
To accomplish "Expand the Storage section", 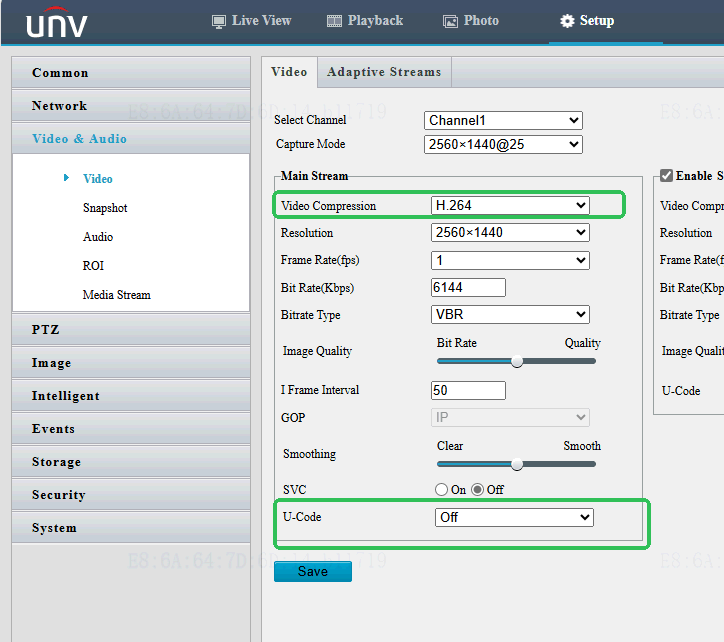I will coord(131,462).
